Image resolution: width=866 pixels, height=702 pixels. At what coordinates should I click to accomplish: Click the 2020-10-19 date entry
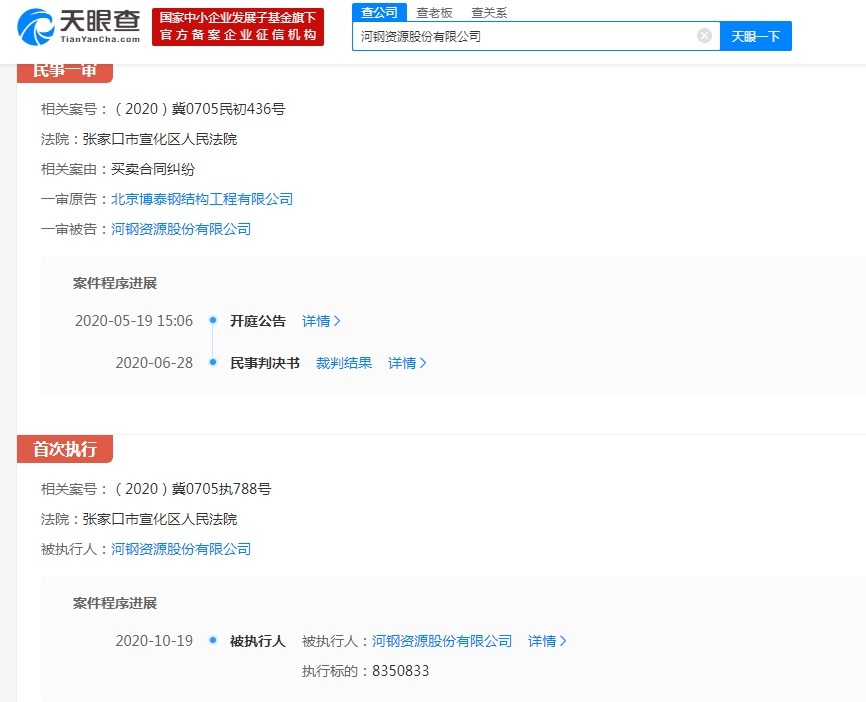point(154,641)
